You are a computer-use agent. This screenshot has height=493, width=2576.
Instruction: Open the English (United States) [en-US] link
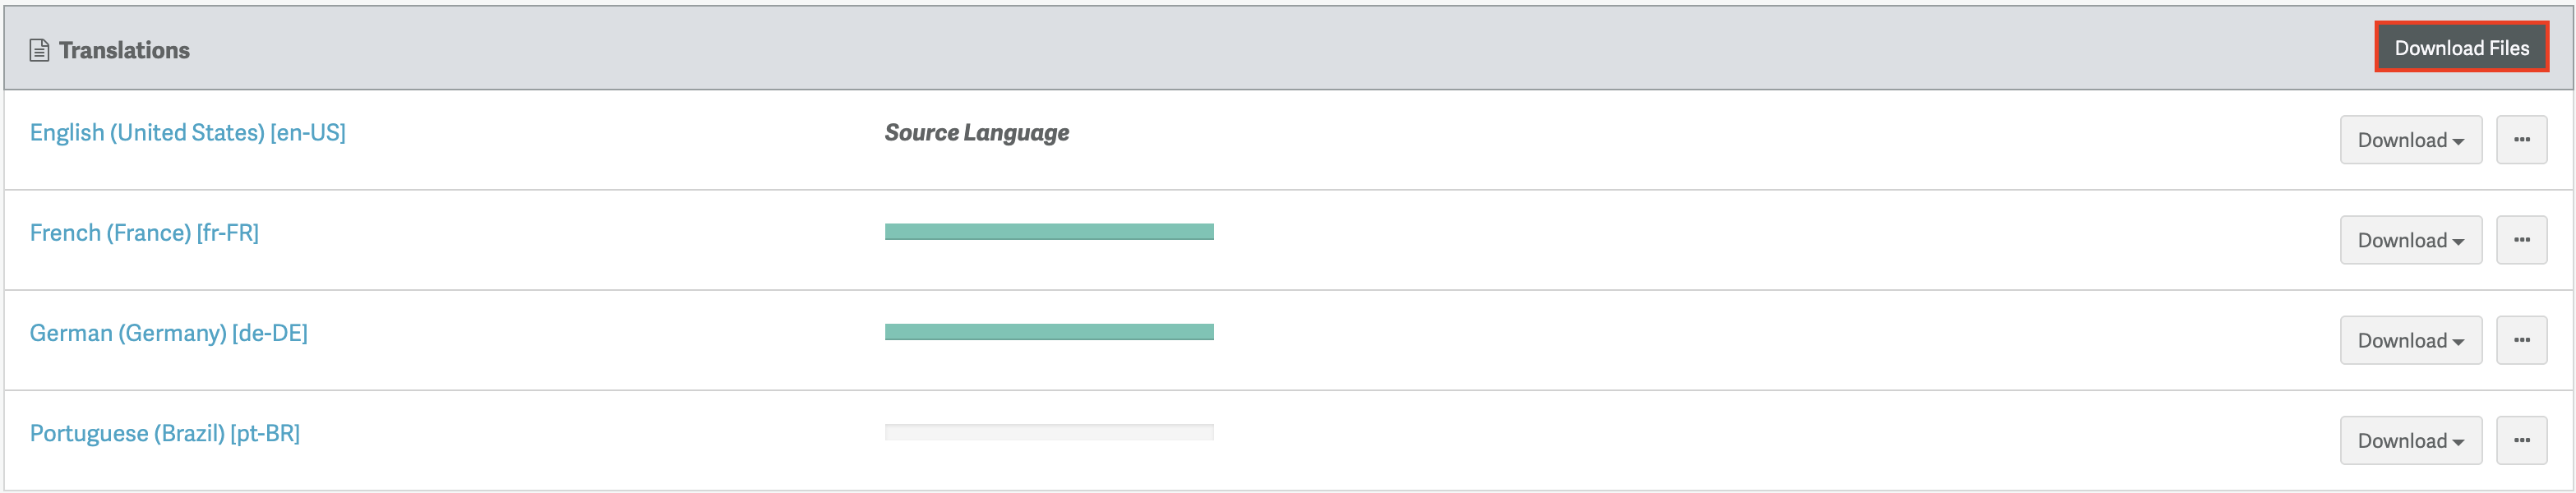click(x=188, y=133)
